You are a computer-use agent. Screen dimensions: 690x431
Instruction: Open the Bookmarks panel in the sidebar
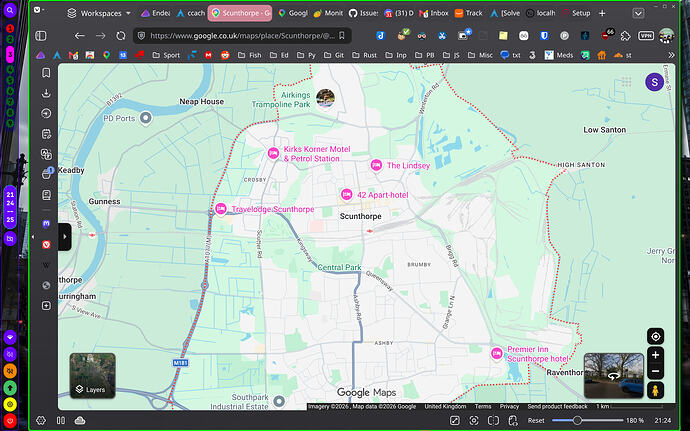click(x=46, y=73)
